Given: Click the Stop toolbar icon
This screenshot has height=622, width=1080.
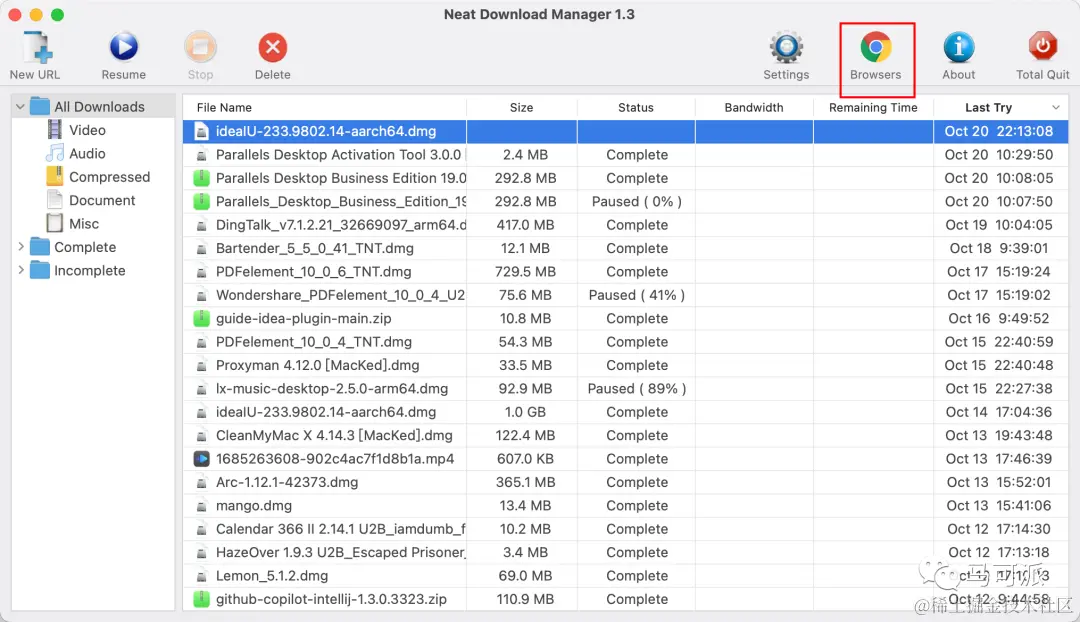Looking at the screenshot, I should [x=200, y=48].
